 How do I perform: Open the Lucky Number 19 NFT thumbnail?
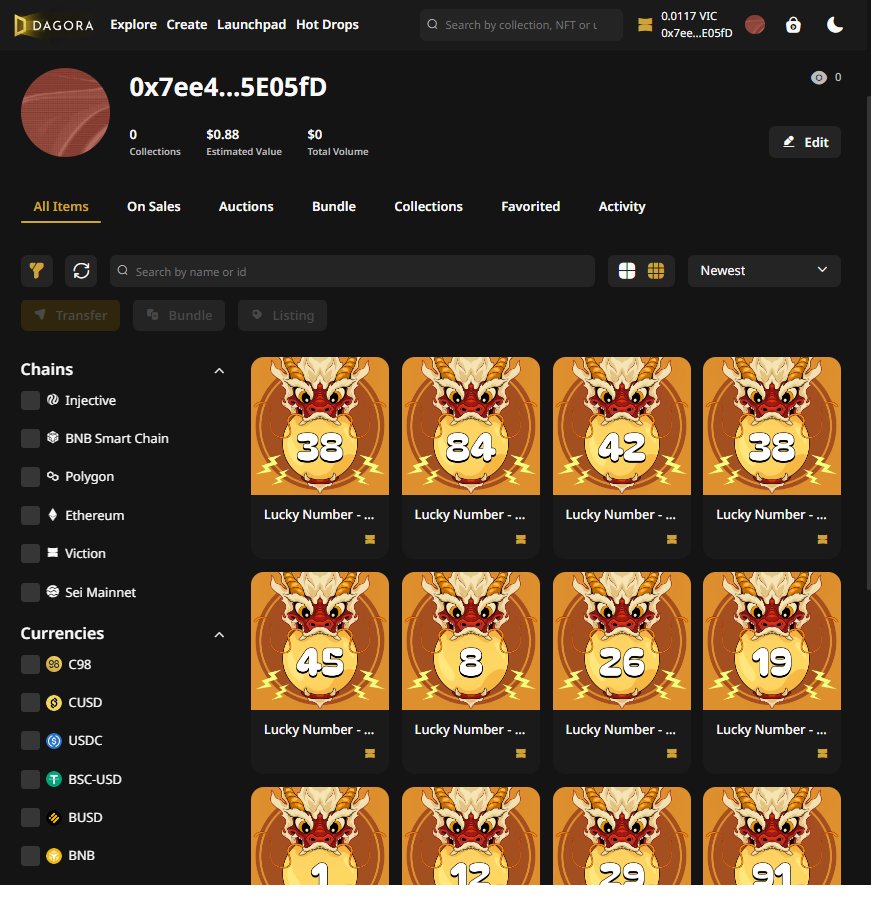tap(772, 641)
